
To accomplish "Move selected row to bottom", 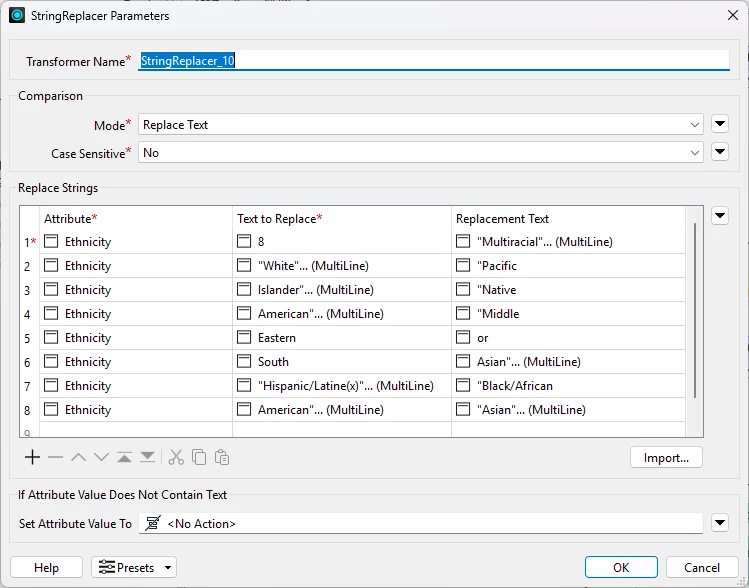I will [147, 458].
